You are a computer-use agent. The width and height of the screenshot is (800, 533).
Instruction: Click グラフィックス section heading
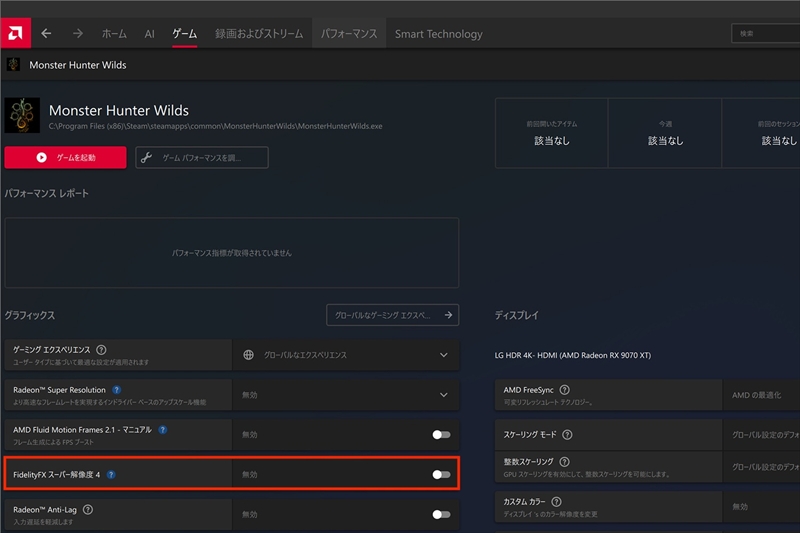[x=30, y=315]
